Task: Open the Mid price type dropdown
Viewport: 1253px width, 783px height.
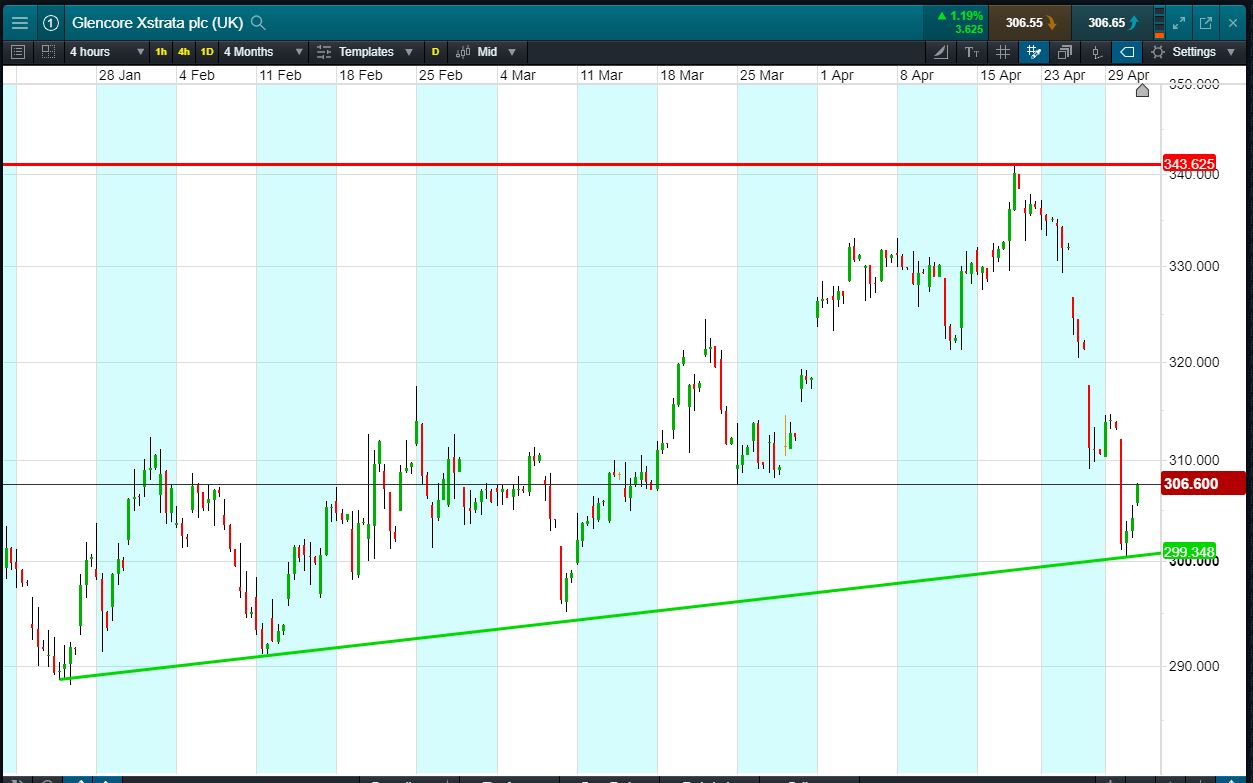Action: pyautogui.click(x=485, y=52)
